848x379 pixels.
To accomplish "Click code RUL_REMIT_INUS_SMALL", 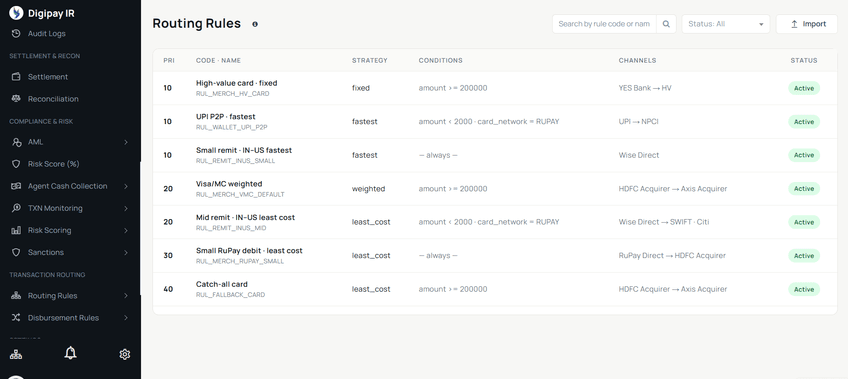I will point(235,161).
